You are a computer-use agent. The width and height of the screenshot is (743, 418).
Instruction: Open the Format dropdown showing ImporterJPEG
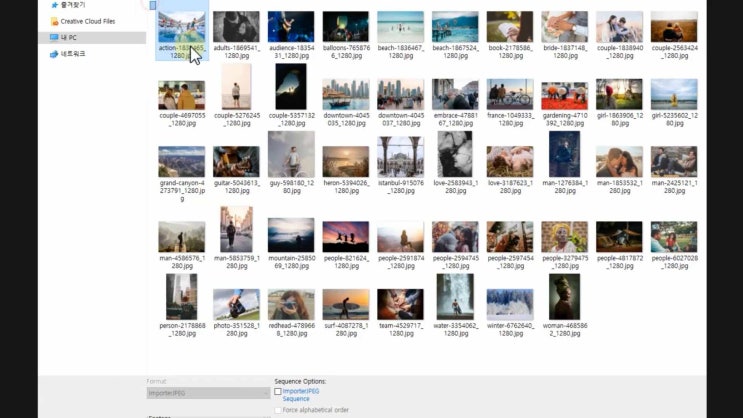coord(209,393)
